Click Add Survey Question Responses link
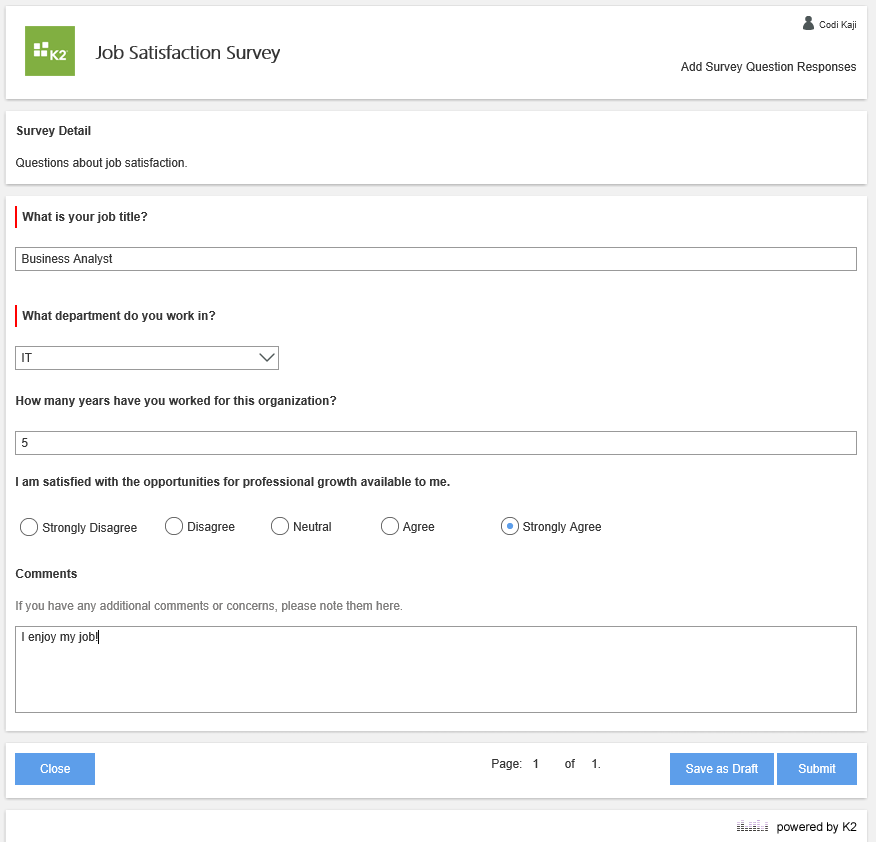 [x=768, y=67]
